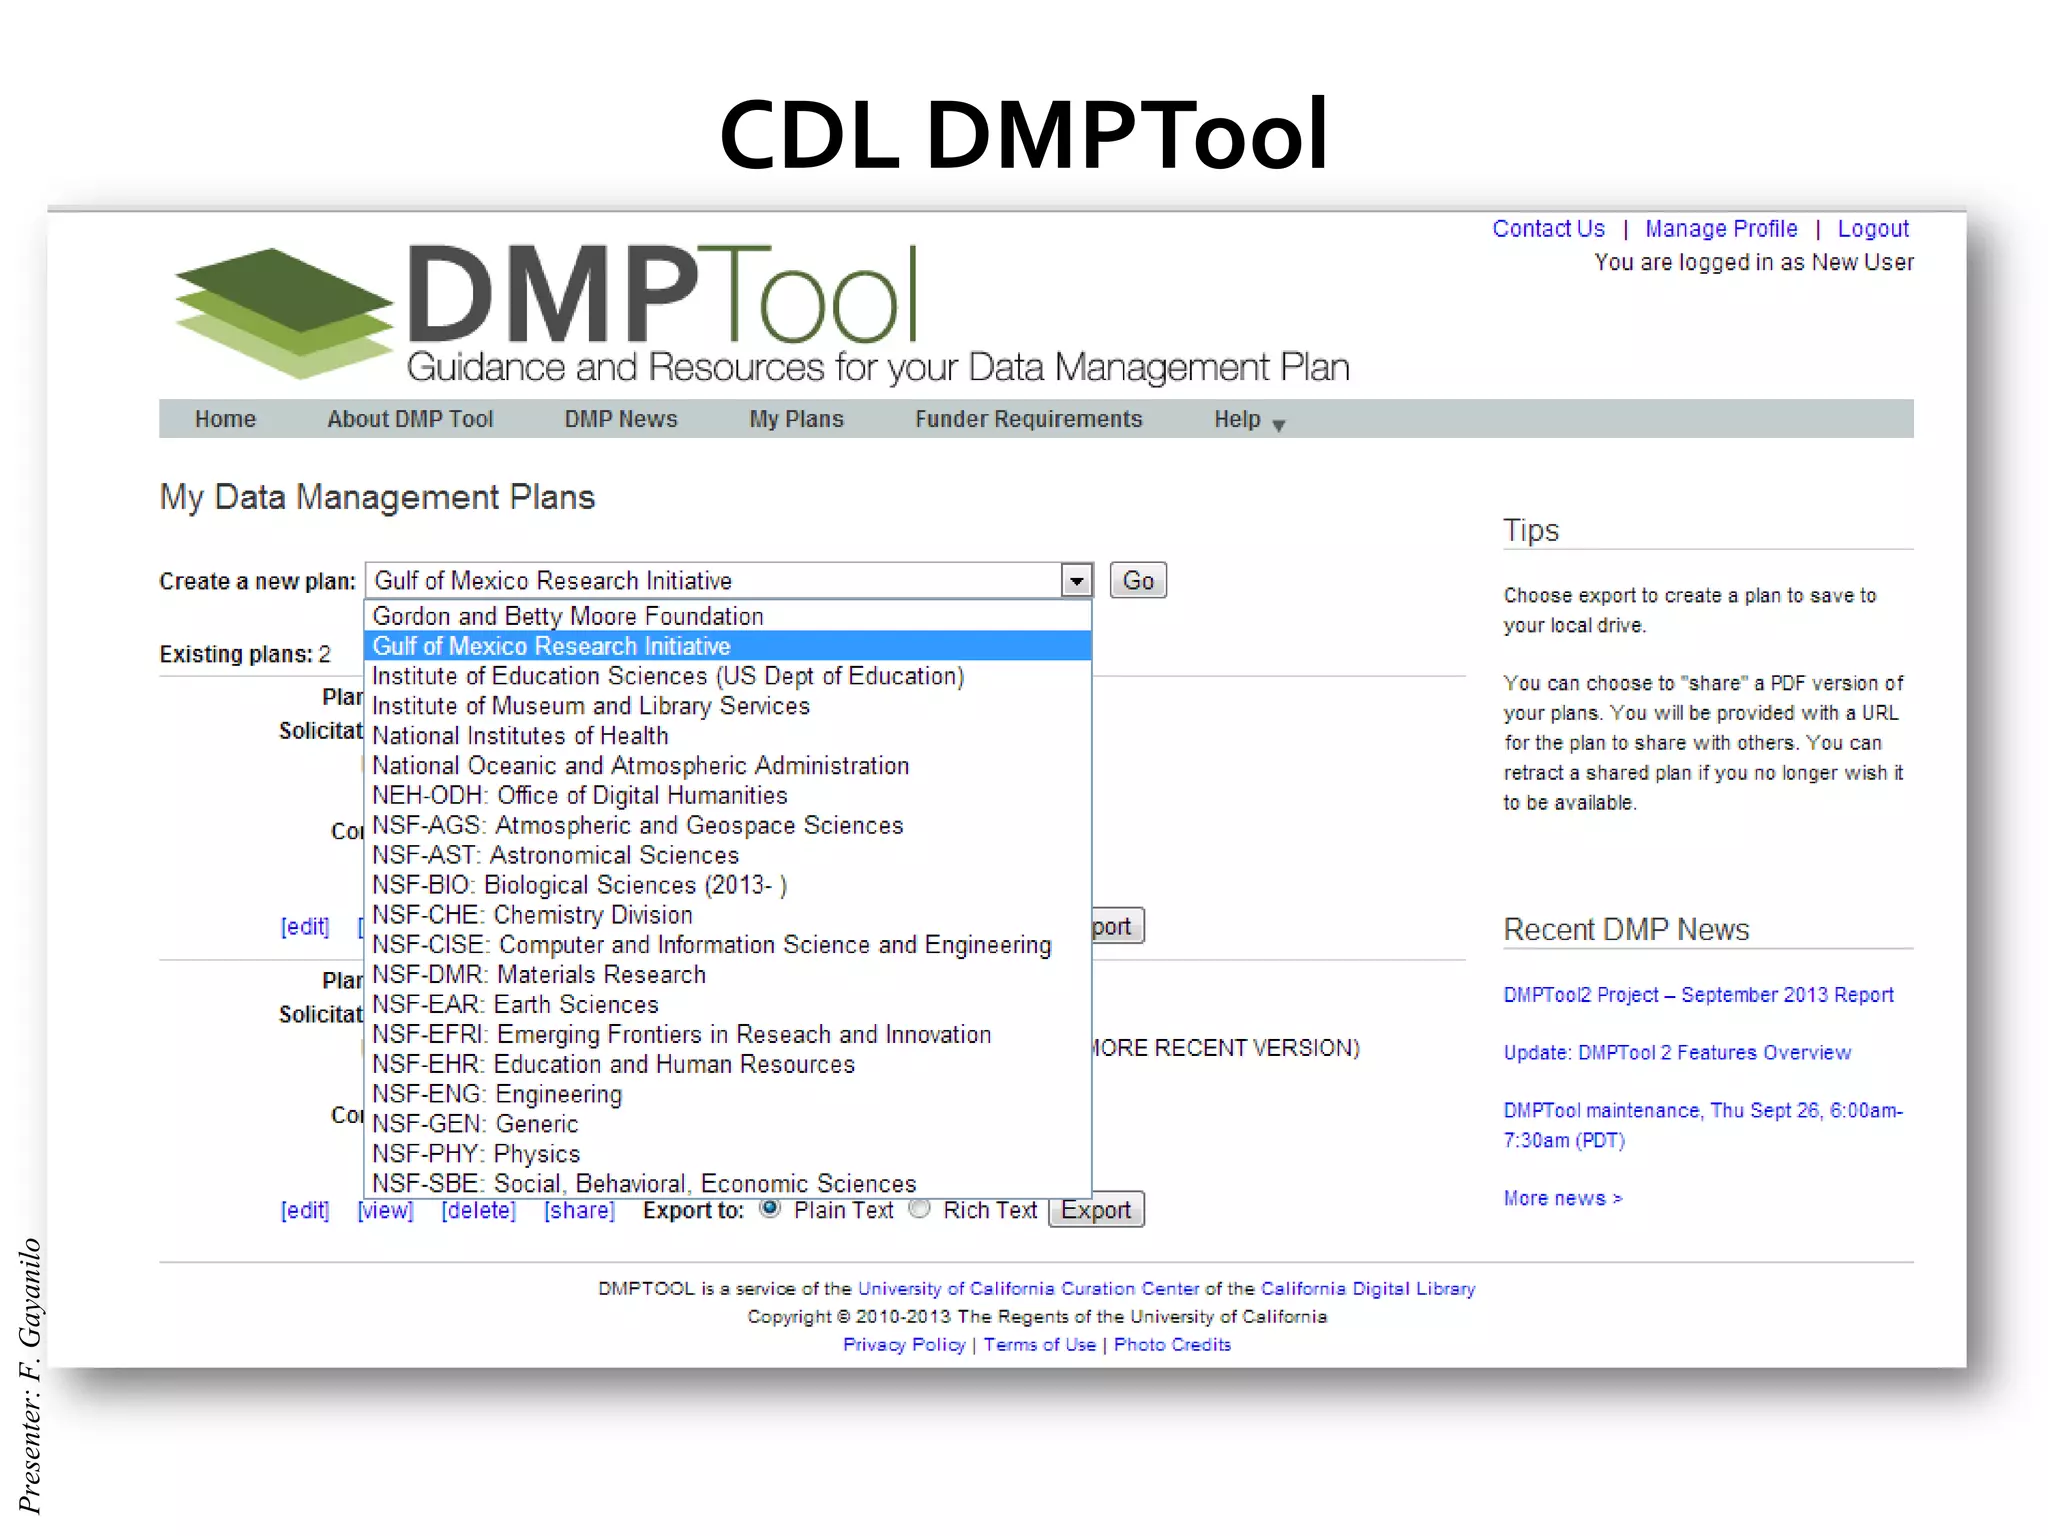Open DMPTool maintenance Sept 26 news
Screen dimensions: 2048x1536
pyautogui.click(x=1703, y=1125)
